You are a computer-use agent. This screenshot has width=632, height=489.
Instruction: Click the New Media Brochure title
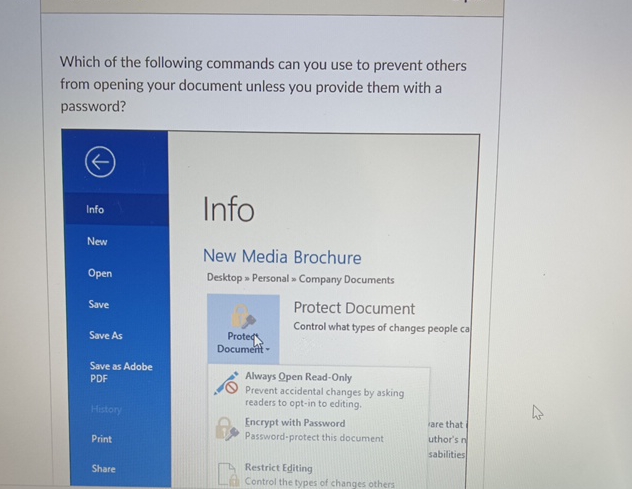(282, 257)
